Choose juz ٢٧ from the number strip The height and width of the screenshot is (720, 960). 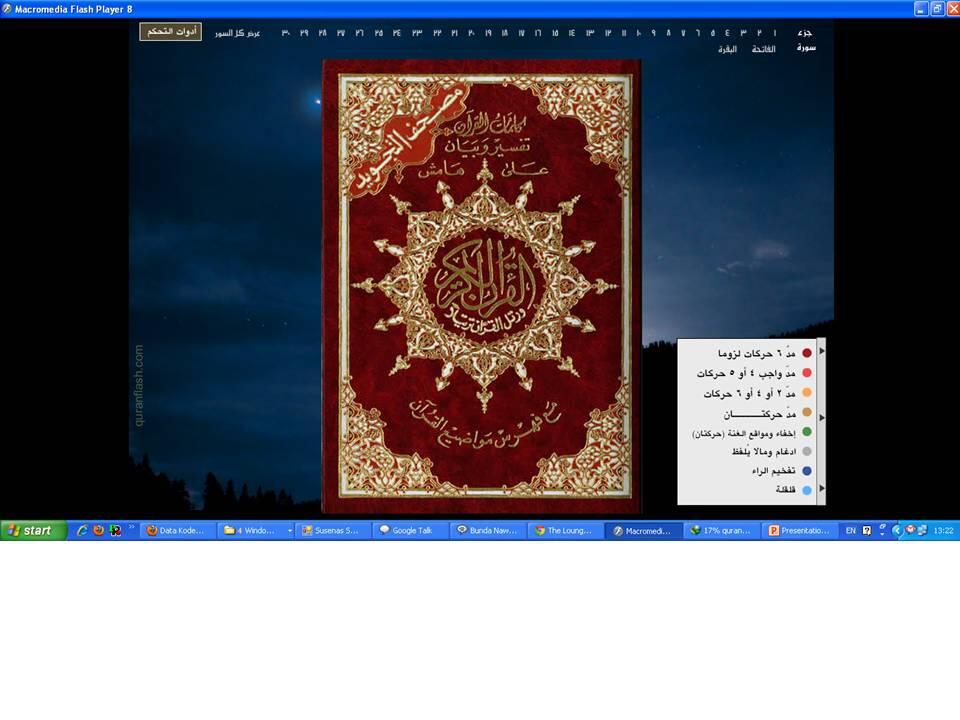[x=341, y=33]
